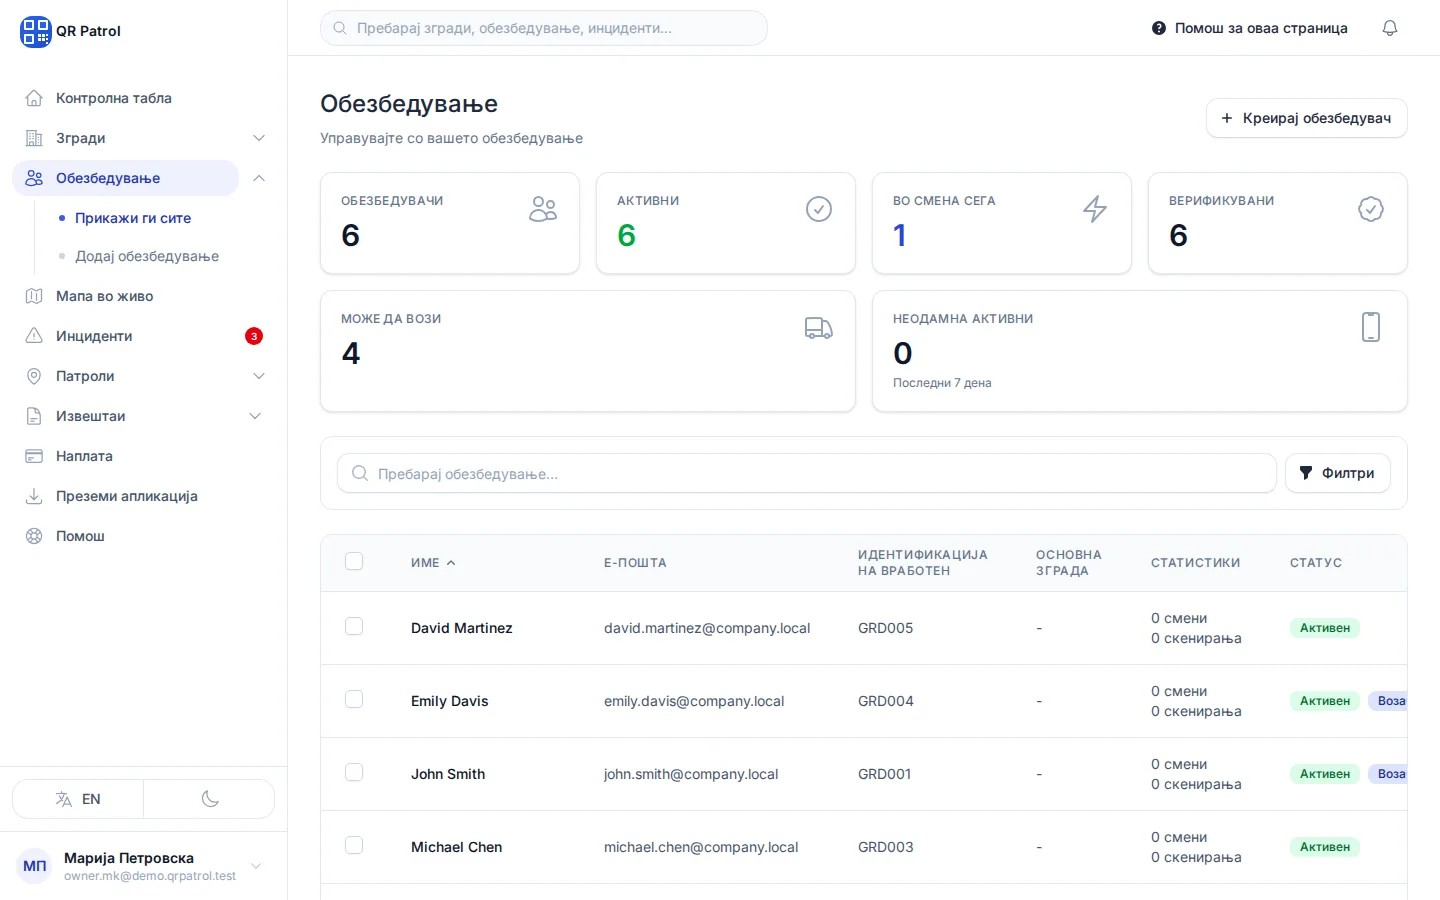The width and height of the screenshot is (1440, 900).
Task: Open Наплата menu item
Action: point(143,456)
